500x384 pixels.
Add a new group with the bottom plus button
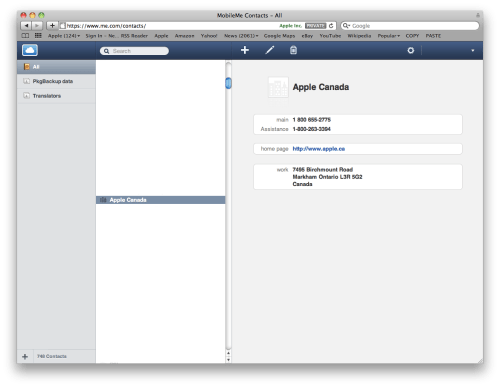click(x=25, y=357)
